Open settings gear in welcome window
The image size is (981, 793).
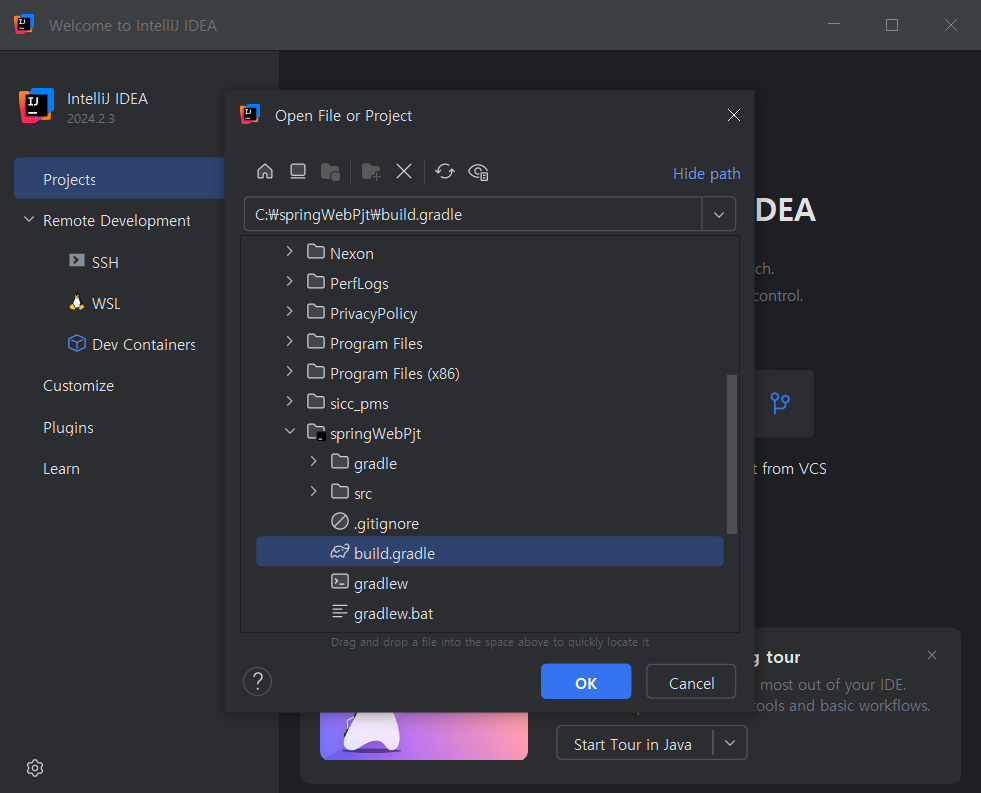click(x=35, y=767)
